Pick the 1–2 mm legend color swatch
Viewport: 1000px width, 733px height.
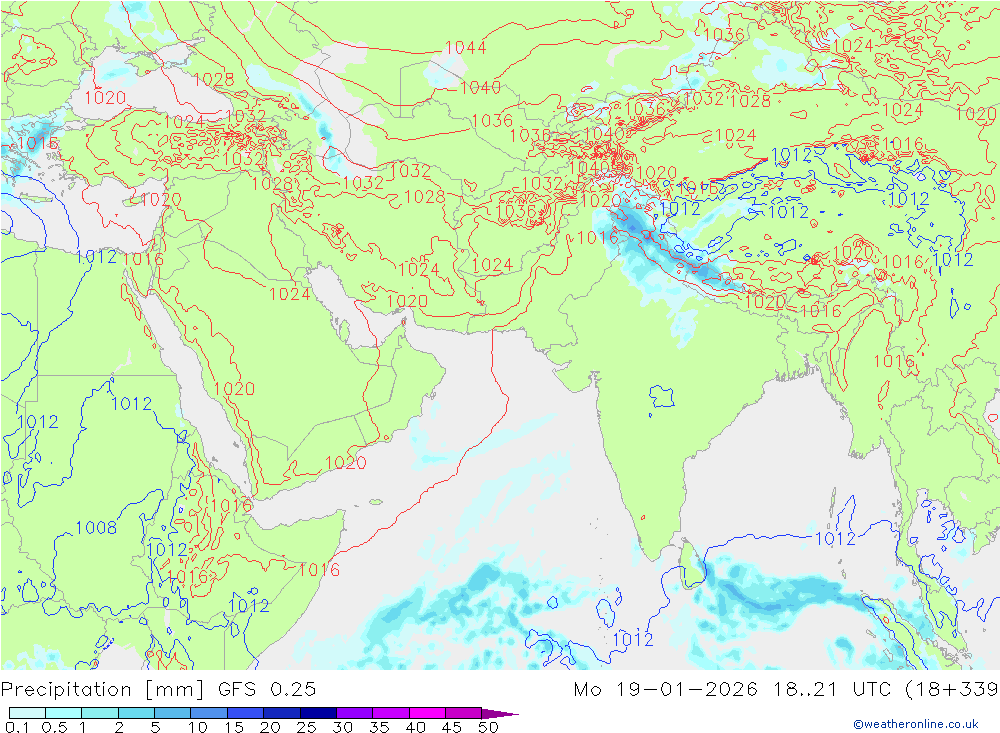coord(99,713)
